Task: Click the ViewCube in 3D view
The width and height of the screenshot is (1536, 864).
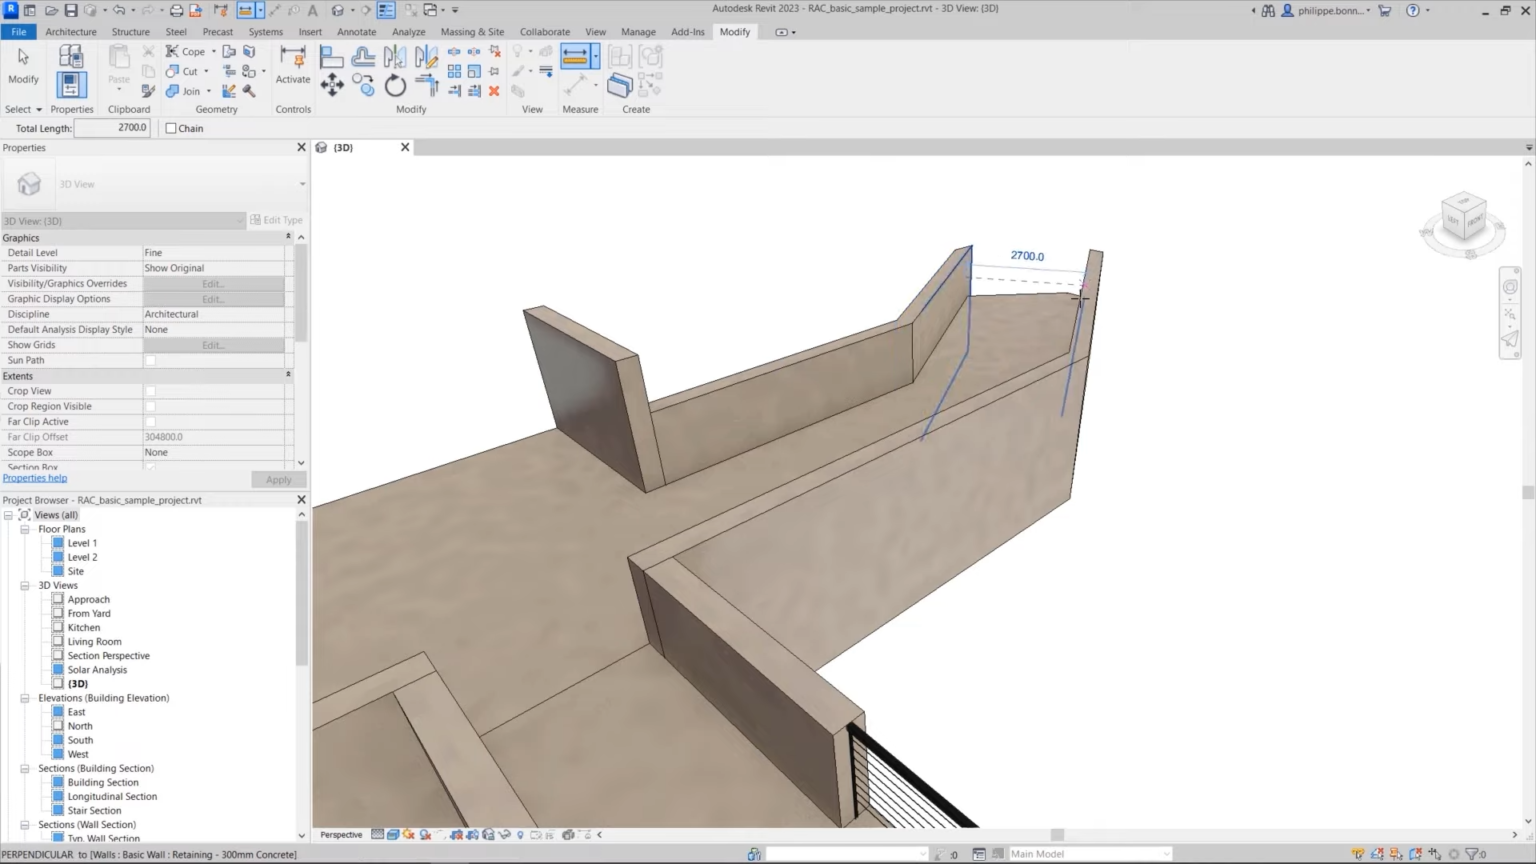Action: 1463,218
